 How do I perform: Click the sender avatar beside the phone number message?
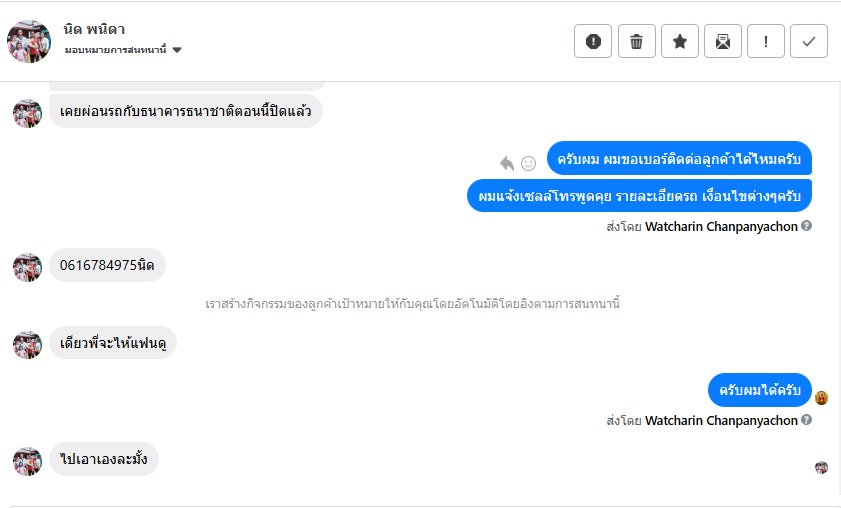pos(27,266)
